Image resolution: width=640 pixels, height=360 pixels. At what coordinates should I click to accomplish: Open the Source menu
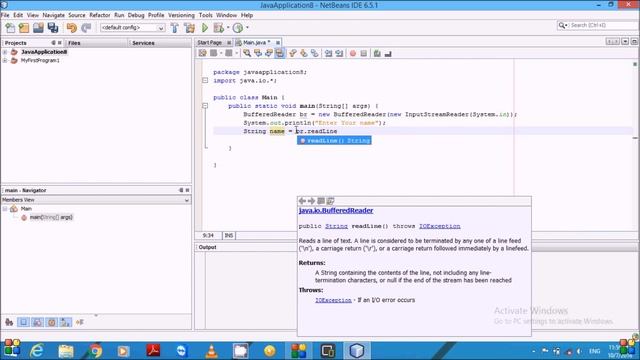pyautogui.click(x=77, y=15)
